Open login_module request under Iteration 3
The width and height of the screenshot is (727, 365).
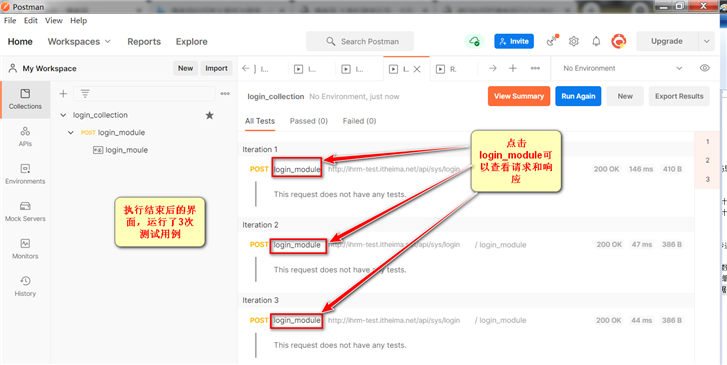point(297,320)
